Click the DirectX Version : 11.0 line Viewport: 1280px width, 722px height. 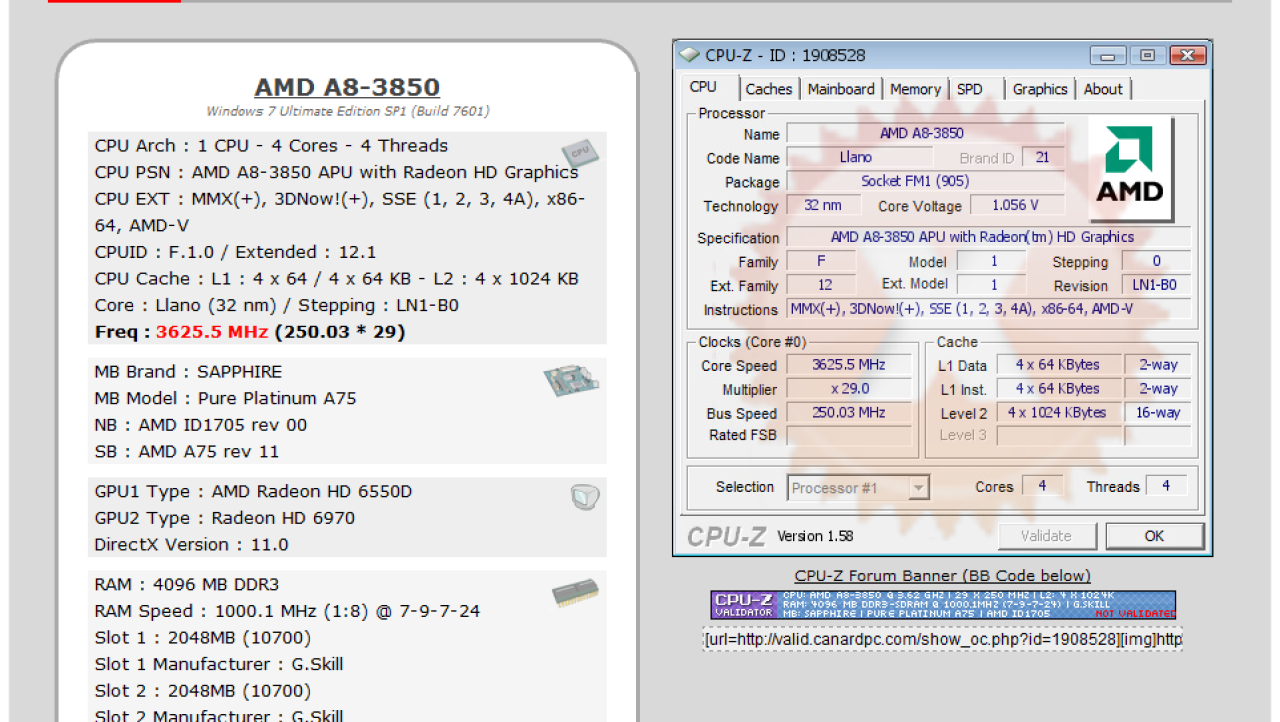[x=192, y=545]
